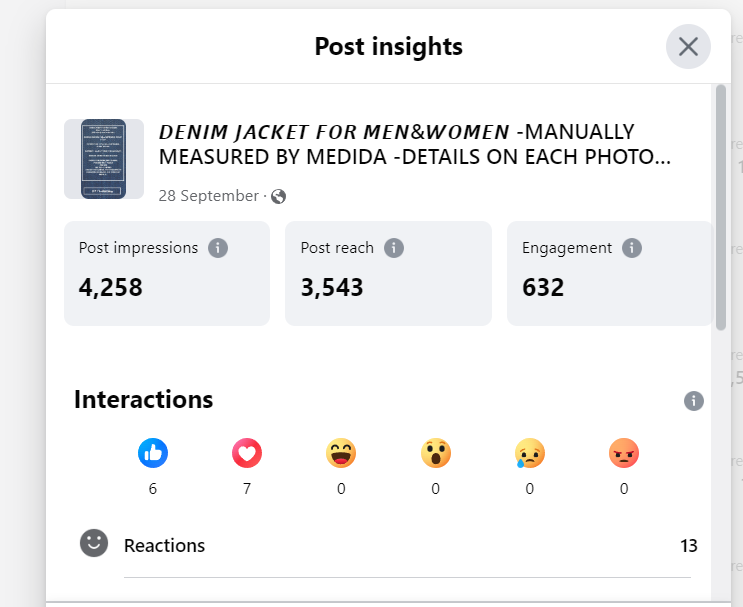Close the Post insights dialog
Screen dimensions: 743x607
click(688, 46)
